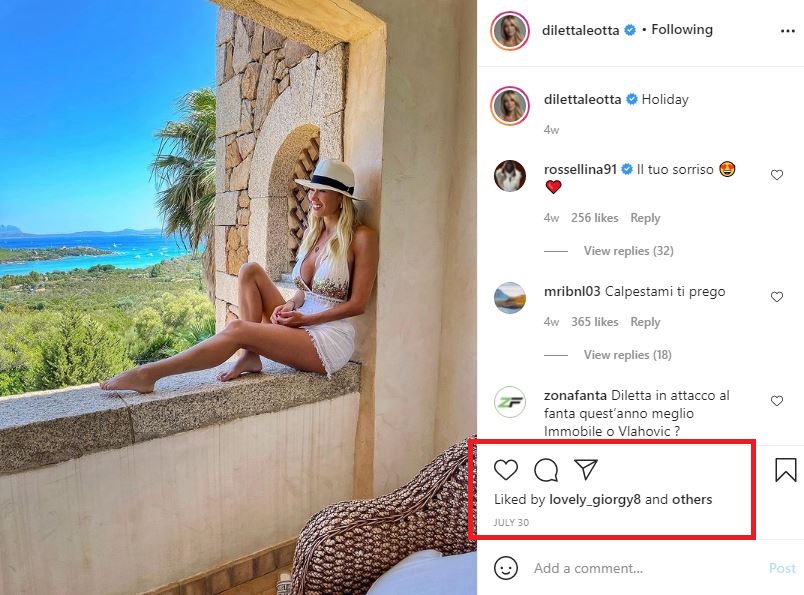Like the post with the heart icon
The height and width of the screenshot is (595, 804).
click(x=506, y=470)
